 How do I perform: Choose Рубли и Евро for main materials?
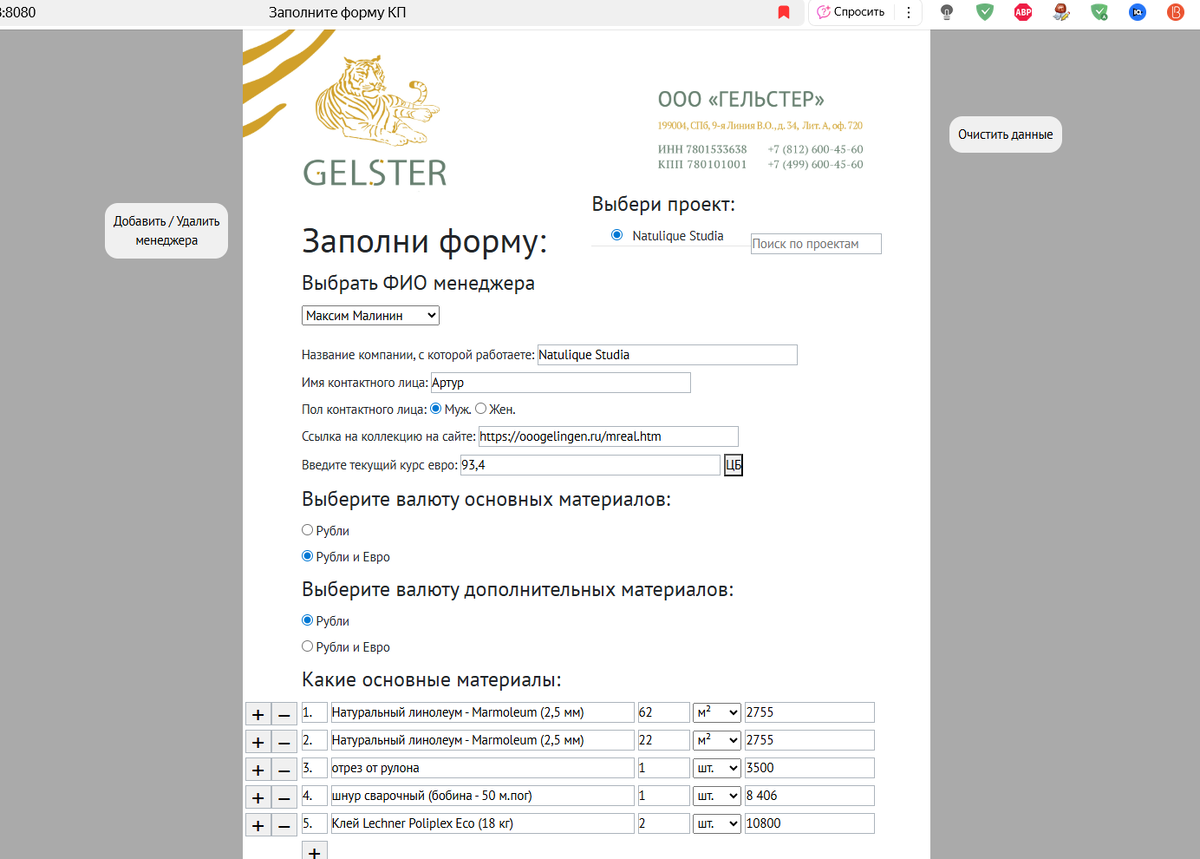click(308, 556)
